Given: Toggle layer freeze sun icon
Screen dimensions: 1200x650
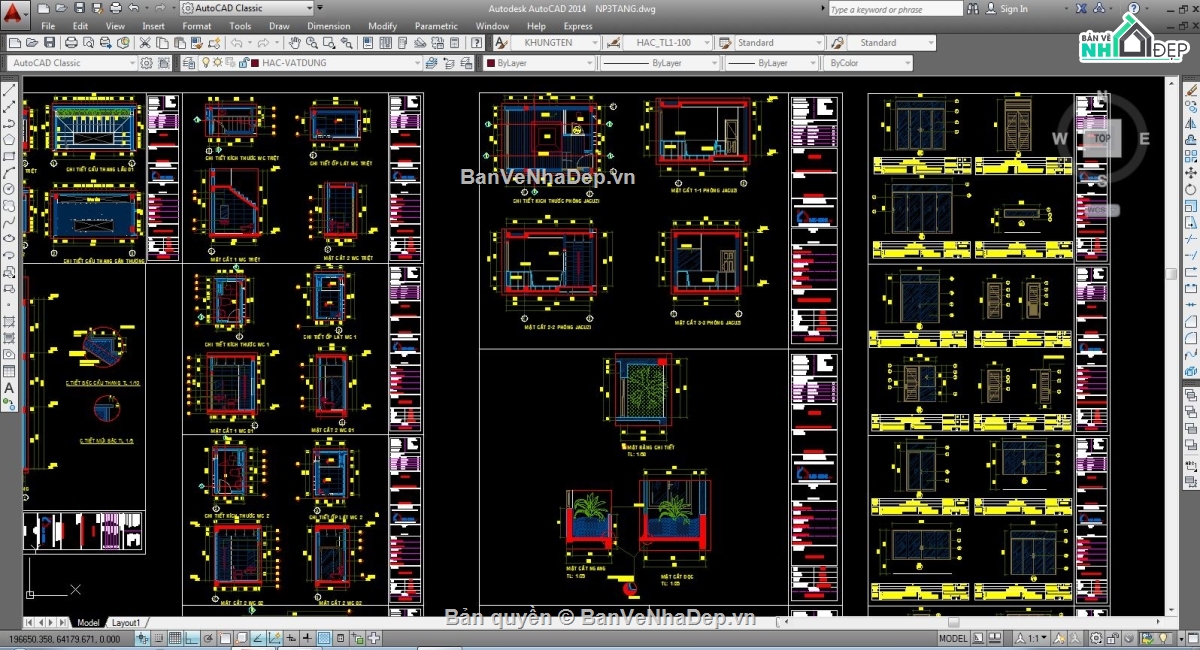Looking at the screenshot, I should 217,63.
